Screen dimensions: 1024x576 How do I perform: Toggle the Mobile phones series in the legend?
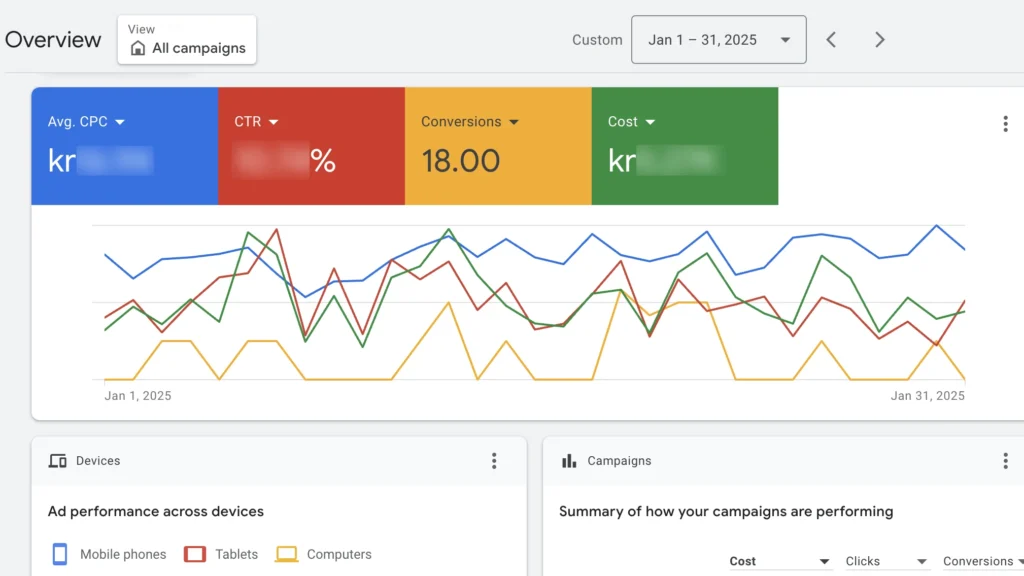click(x=107, y=554)
